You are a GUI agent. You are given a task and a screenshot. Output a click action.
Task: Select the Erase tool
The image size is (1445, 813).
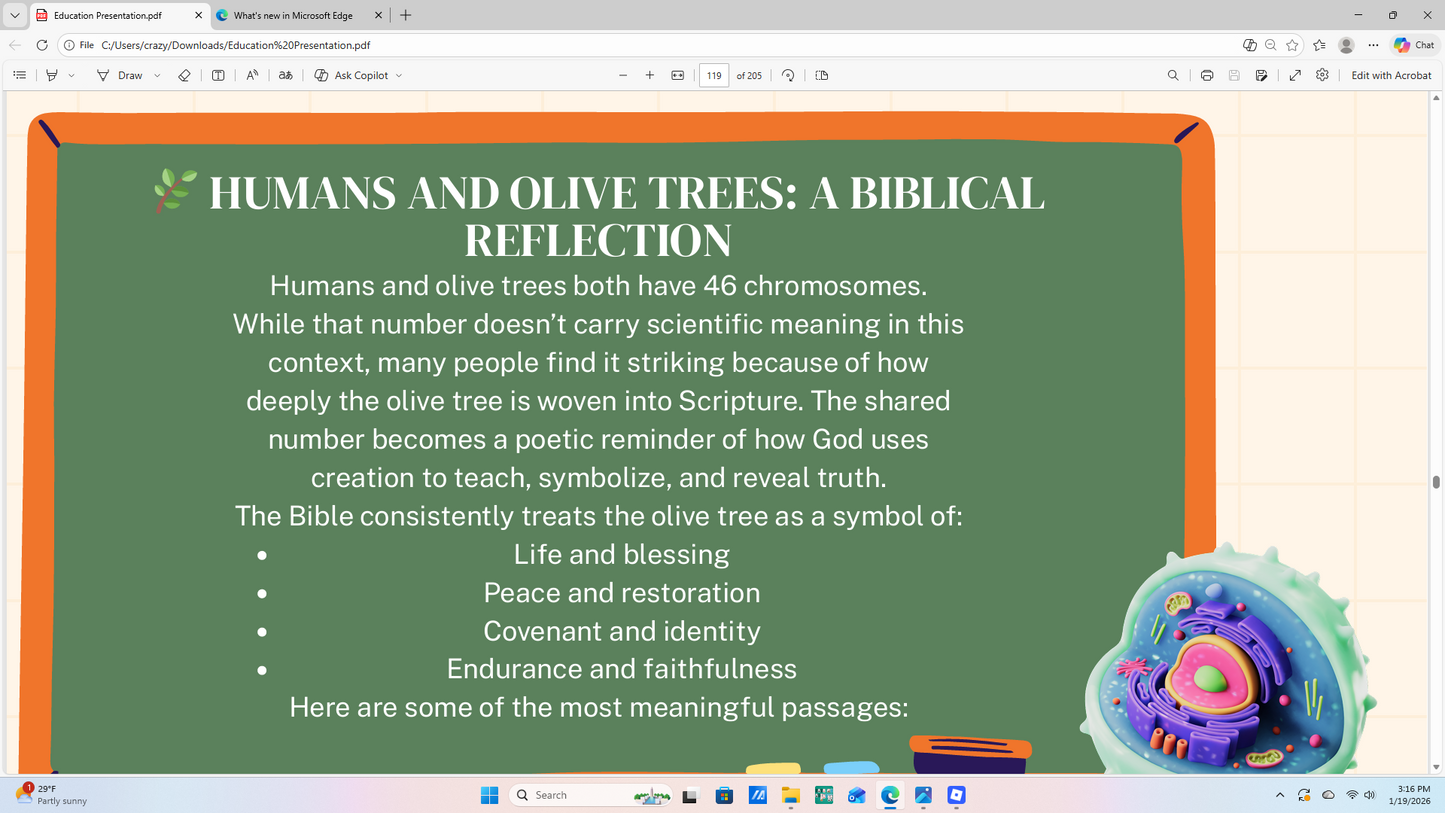[x=184, y=75]
